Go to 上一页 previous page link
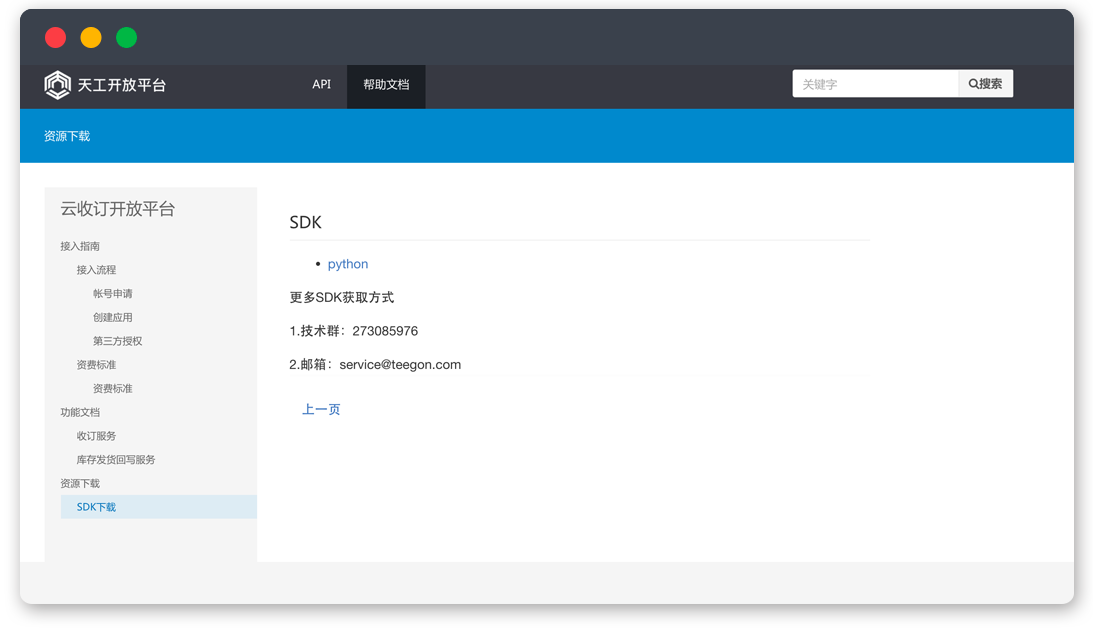 321,409
